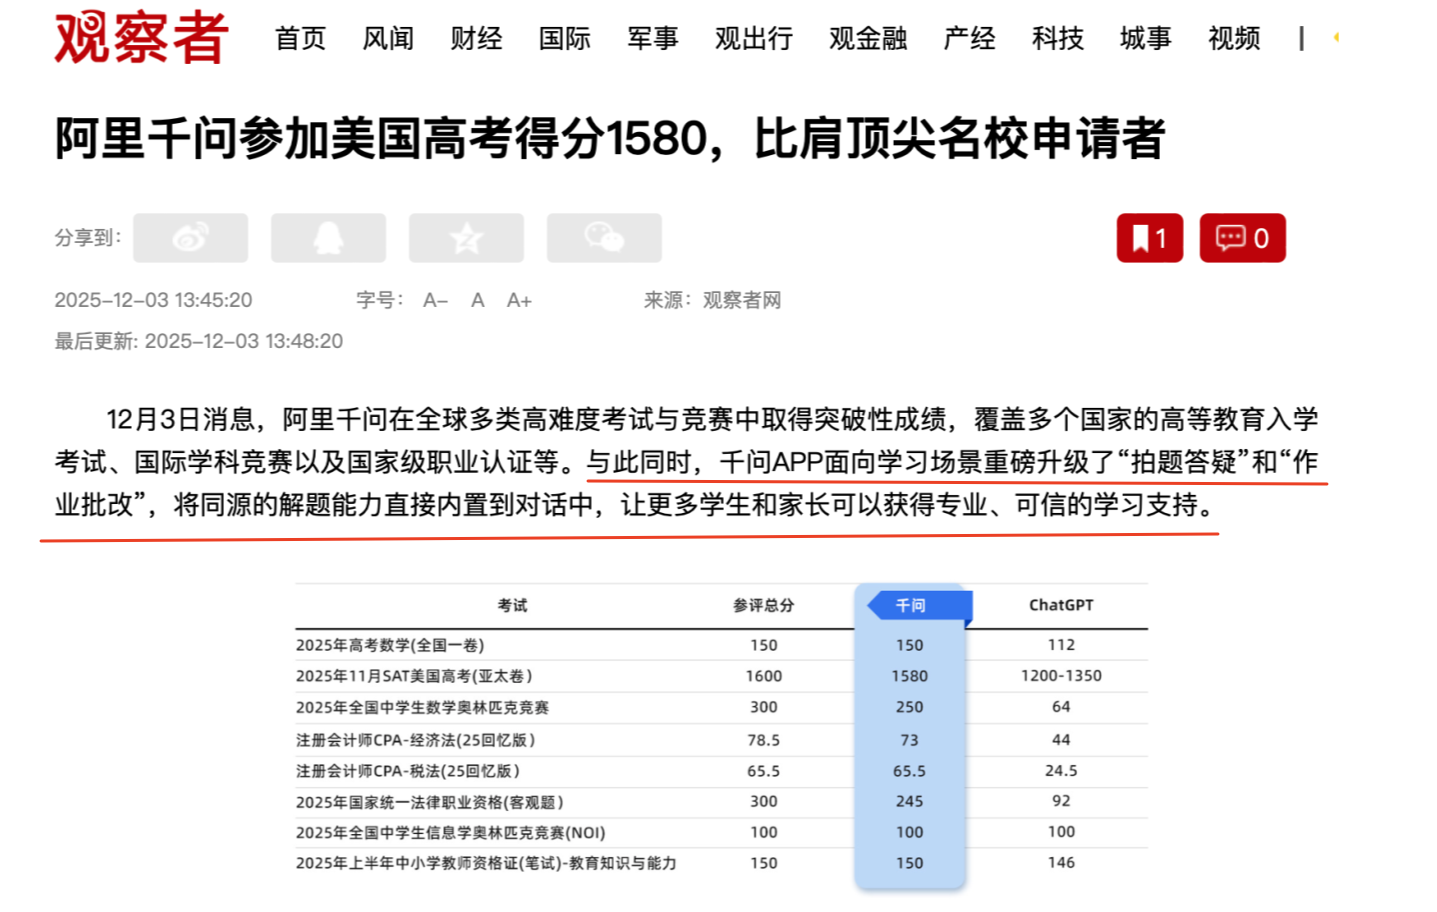The width and height of the screenshot is (1437, 912).
Task: Switch to the 科技 channel
Action: click(x=1057, y=39)
